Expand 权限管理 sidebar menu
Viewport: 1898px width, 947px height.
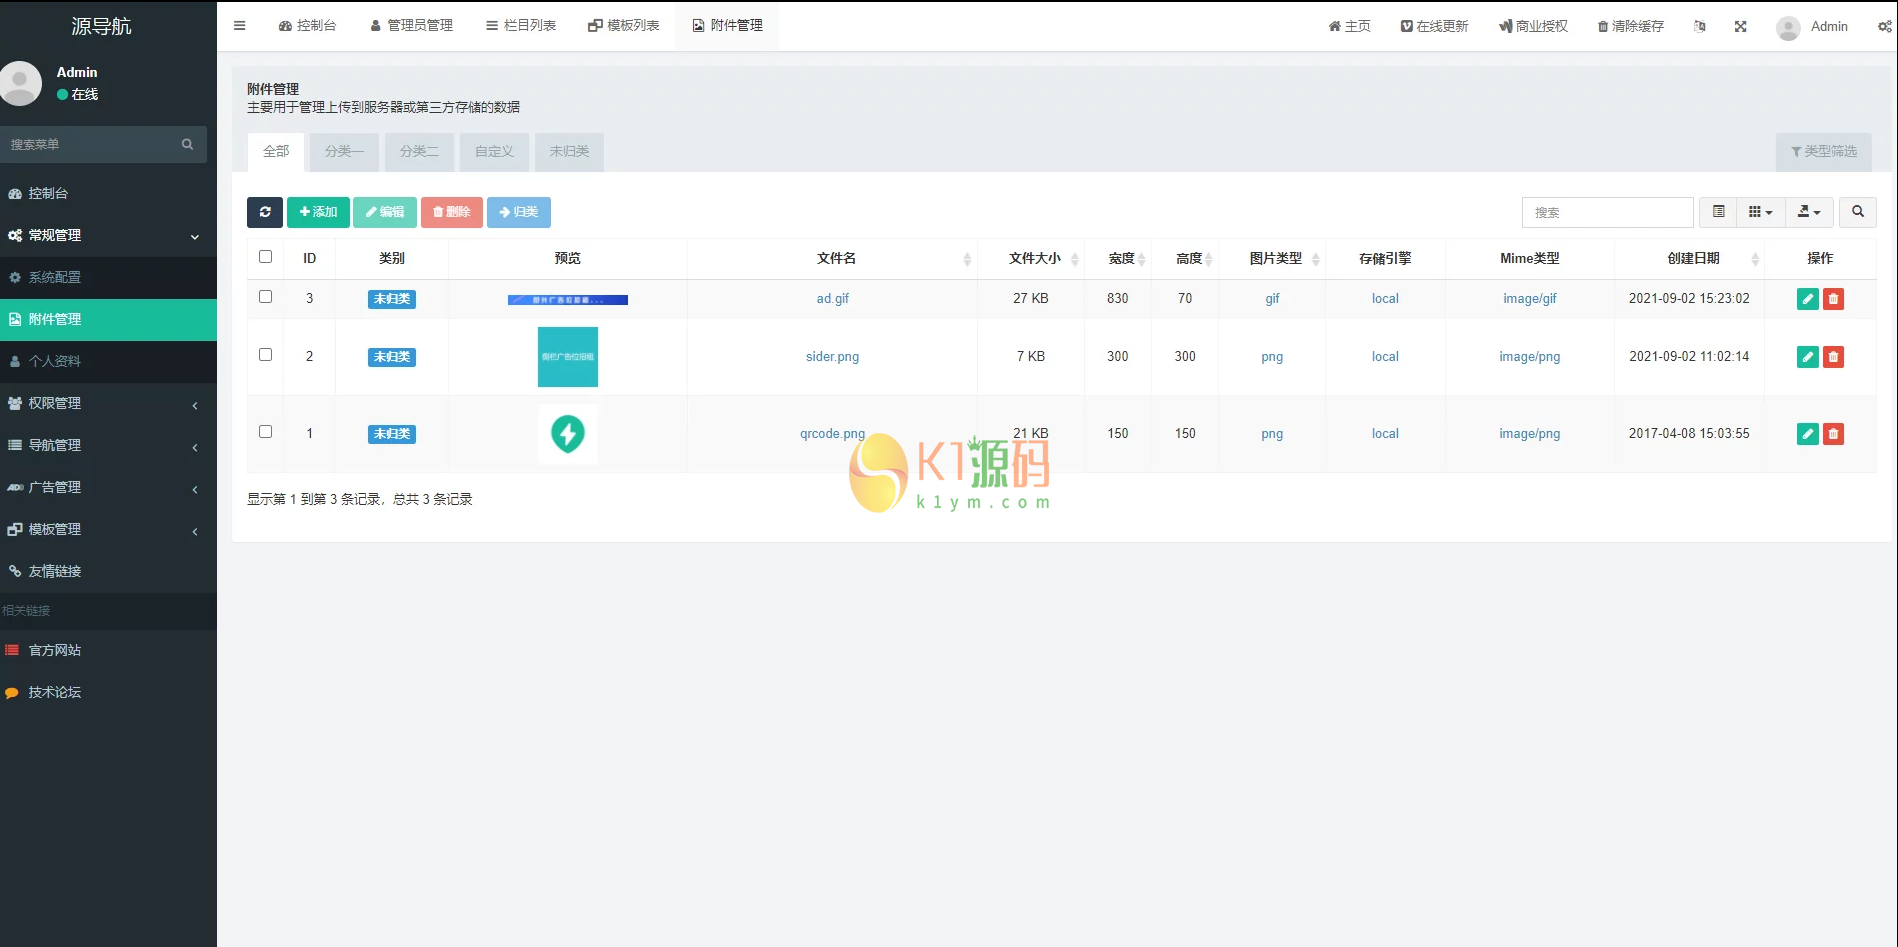[108, 403]
